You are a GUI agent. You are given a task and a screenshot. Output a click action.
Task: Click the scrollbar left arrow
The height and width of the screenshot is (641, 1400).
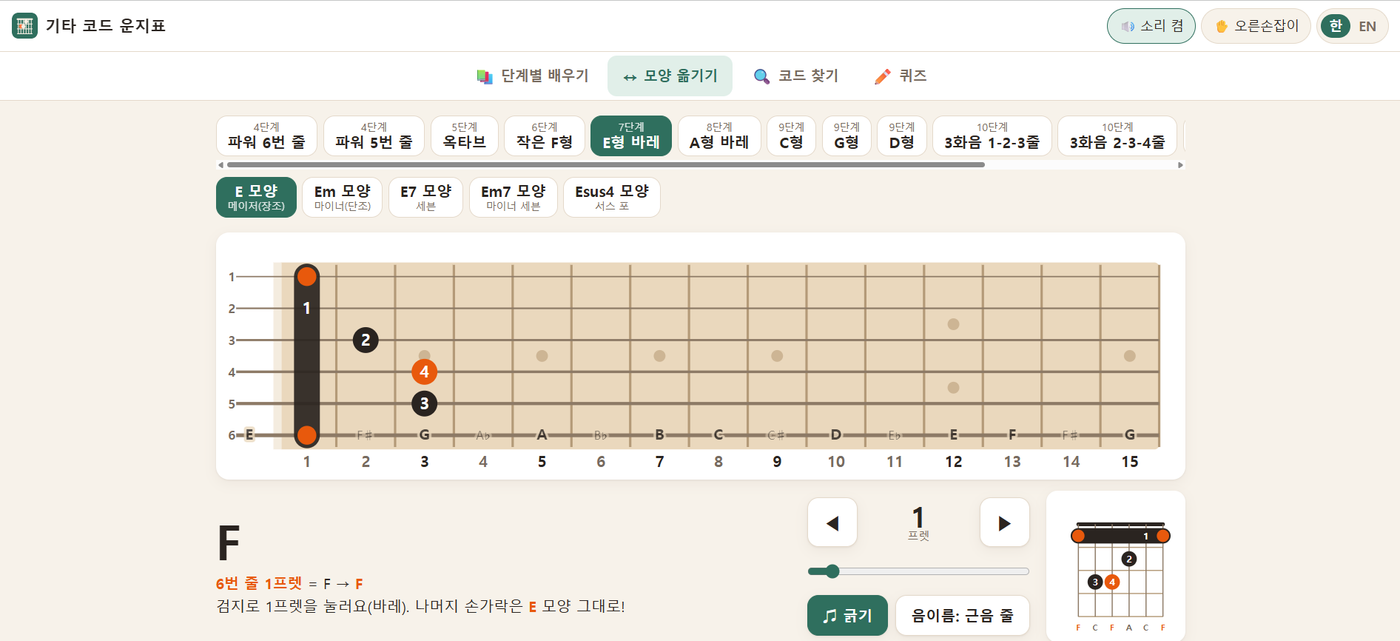[x=221, y=164]
